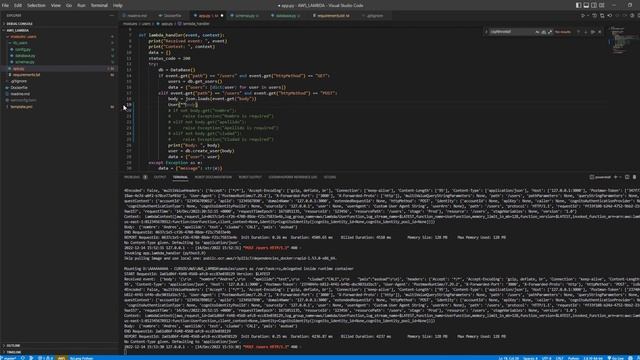Image resolution: width=640 pixels, height=360 pixels.
Task: Open the Run menu
Action: tap(81, 5)
